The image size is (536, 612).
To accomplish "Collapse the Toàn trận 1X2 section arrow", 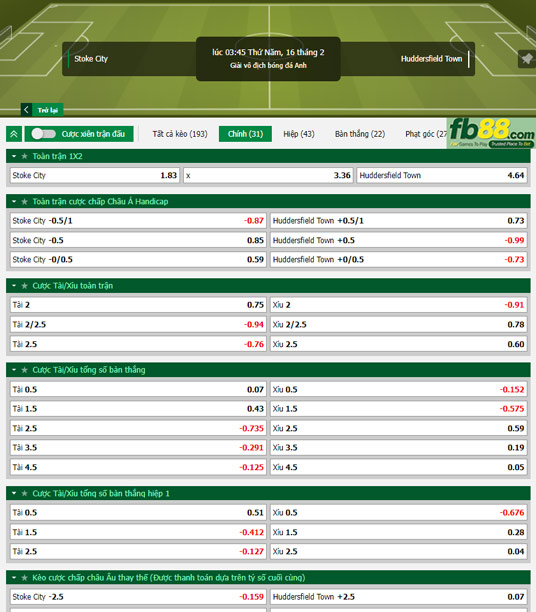I will (14, 156).
